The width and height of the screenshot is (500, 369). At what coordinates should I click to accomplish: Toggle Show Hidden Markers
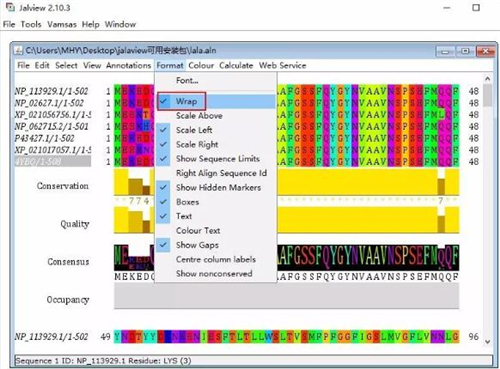click(216, 187)
